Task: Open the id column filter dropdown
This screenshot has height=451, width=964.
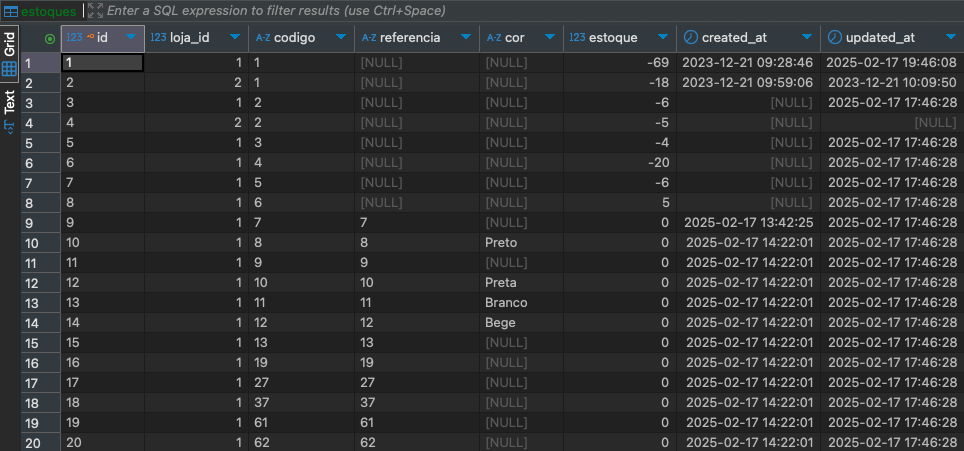Action: click(x=131, y=38)
